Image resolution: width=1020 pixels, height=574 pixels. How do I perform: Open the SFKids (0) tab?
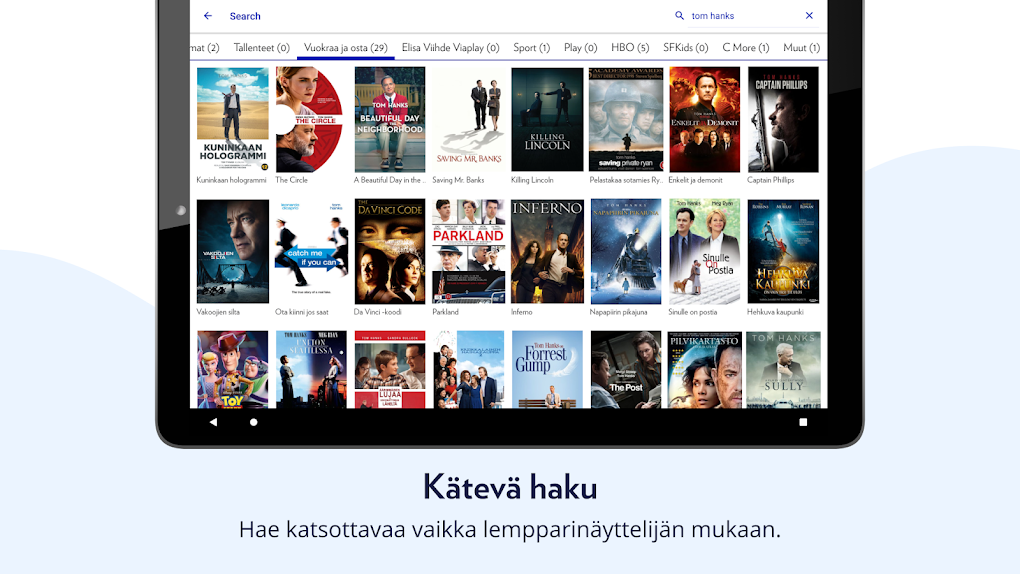click(686, 48)
